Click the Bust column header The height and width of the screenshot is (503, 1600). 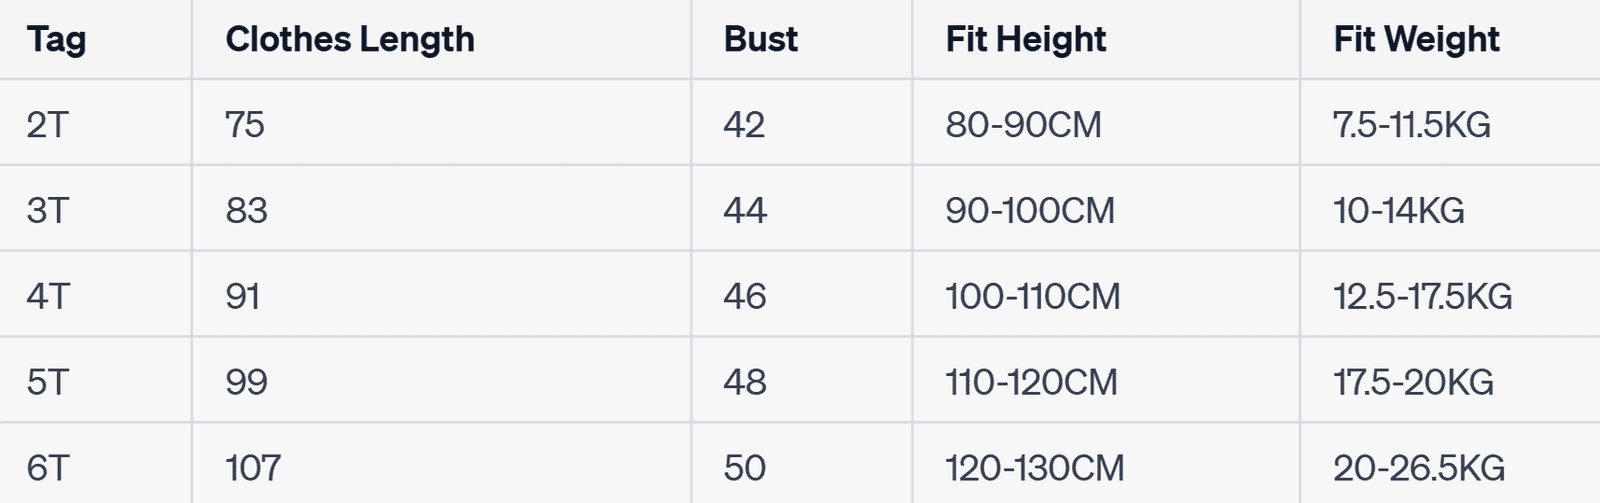(x=761, y=39)
